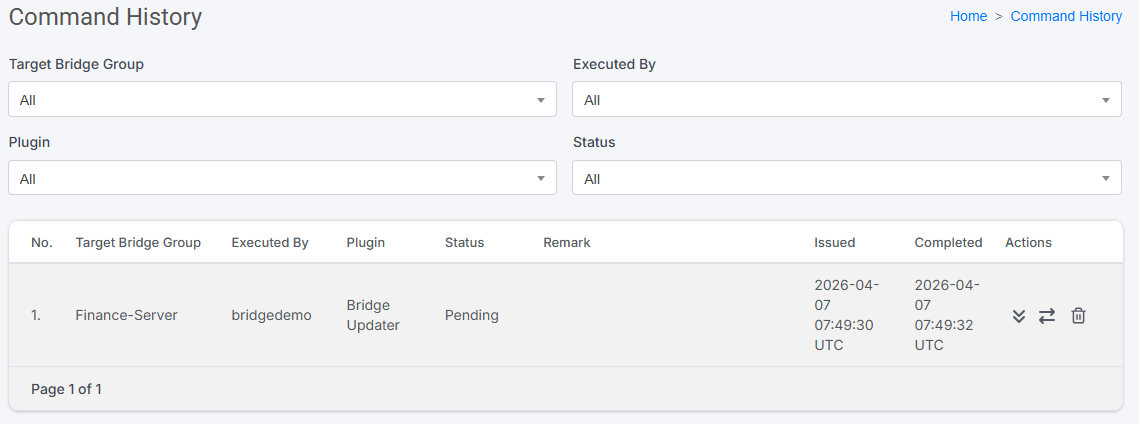Click the Issued column header
The width and height of the screenshot is (1139, 424).
pos(834,243)
